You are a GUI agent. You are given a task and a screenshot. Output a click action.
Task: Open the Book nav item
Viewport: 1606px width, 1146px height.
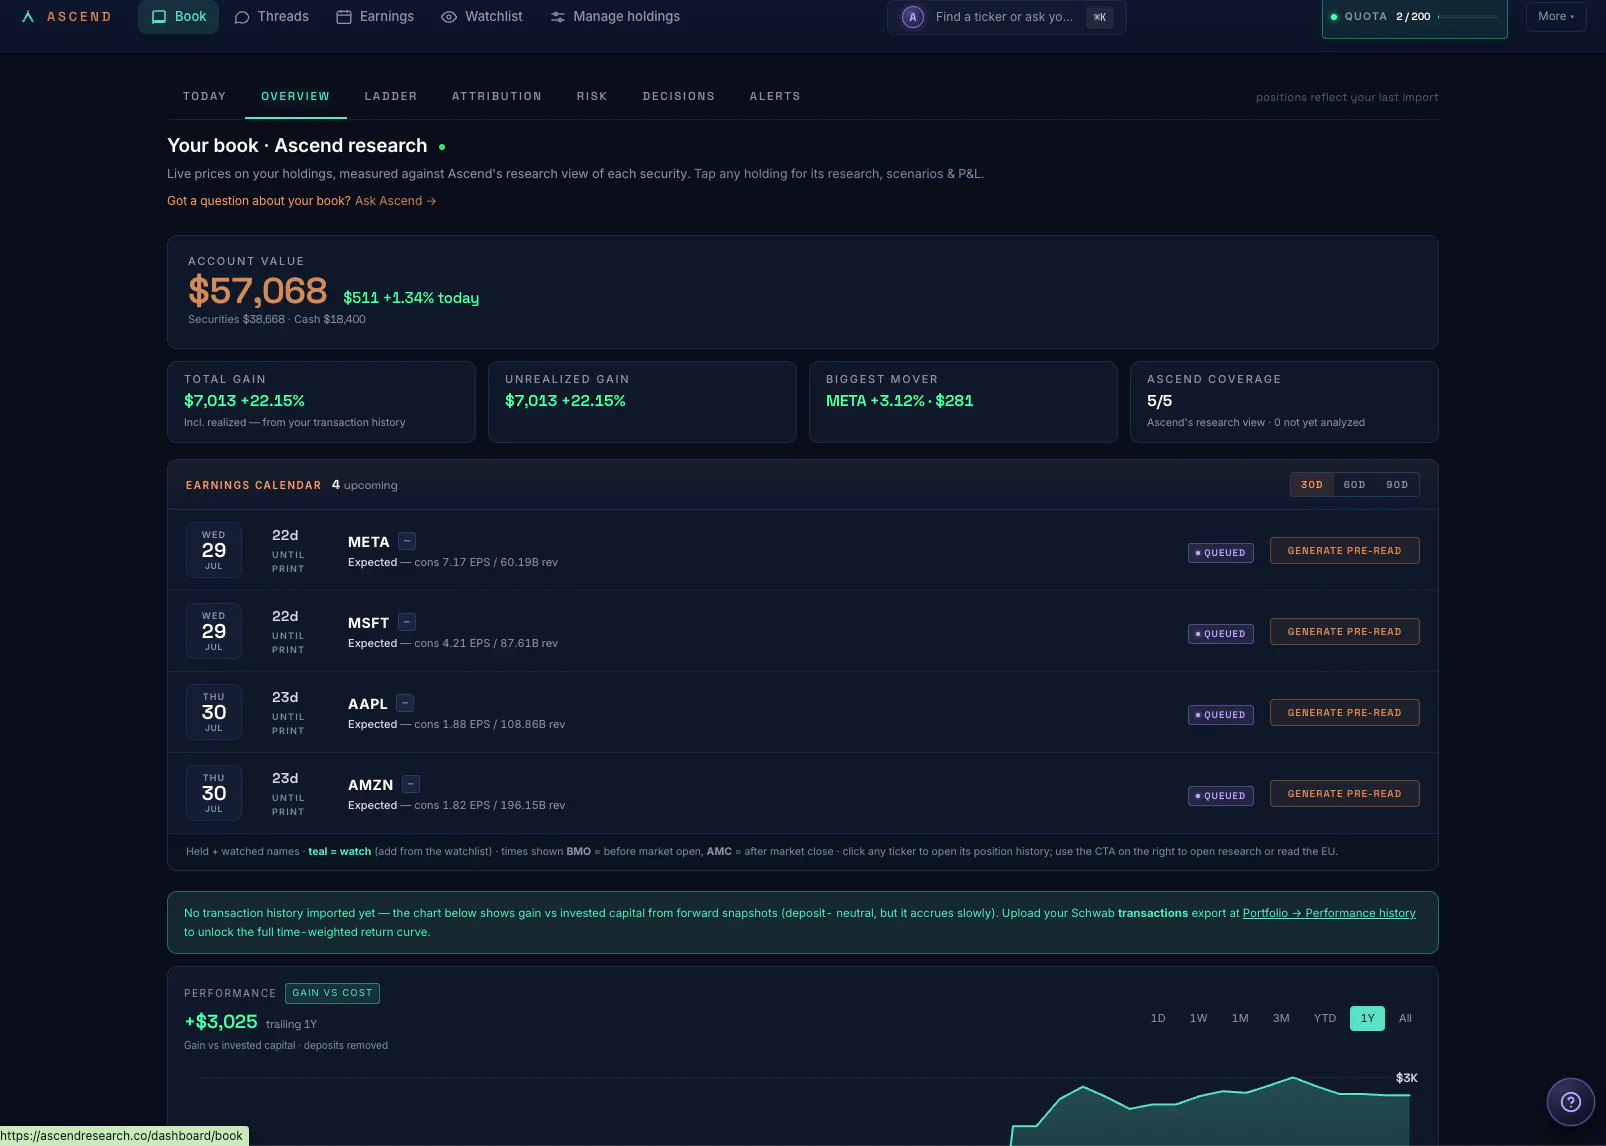point(178,17)
